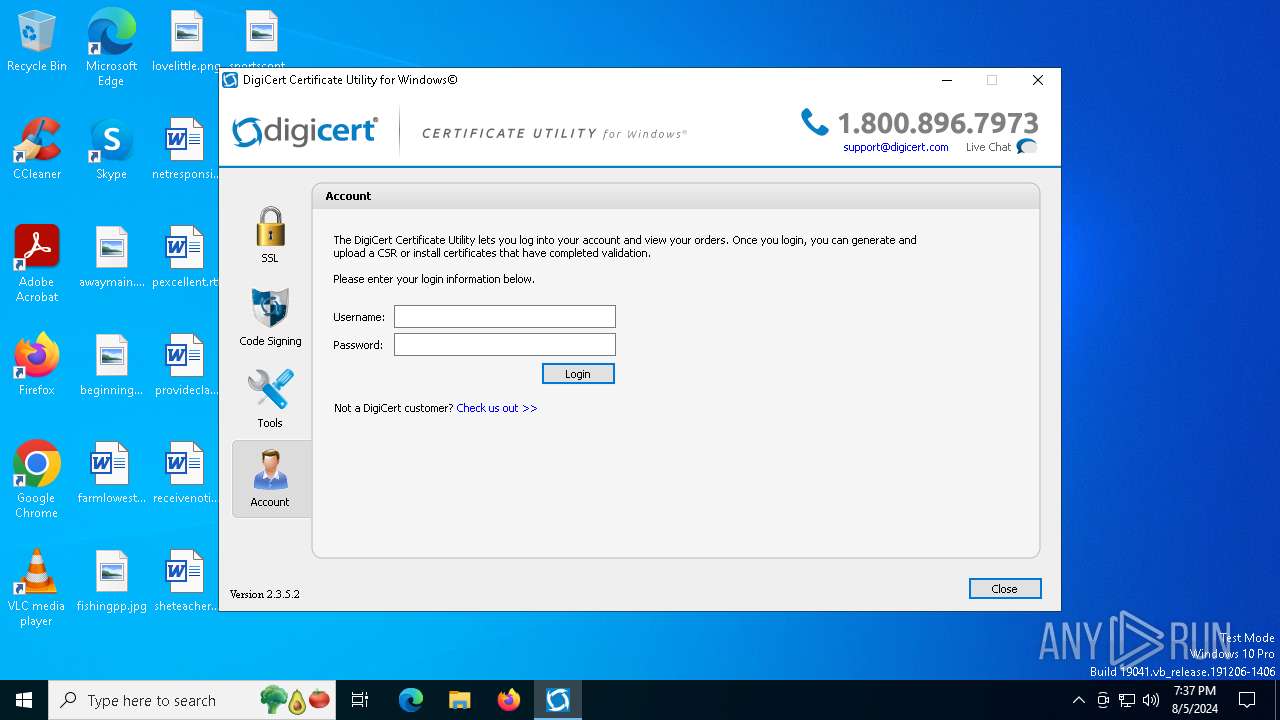1280x720 pixels.
Task: Open the Code Signing shield section
Action: (x=270, y=317)
